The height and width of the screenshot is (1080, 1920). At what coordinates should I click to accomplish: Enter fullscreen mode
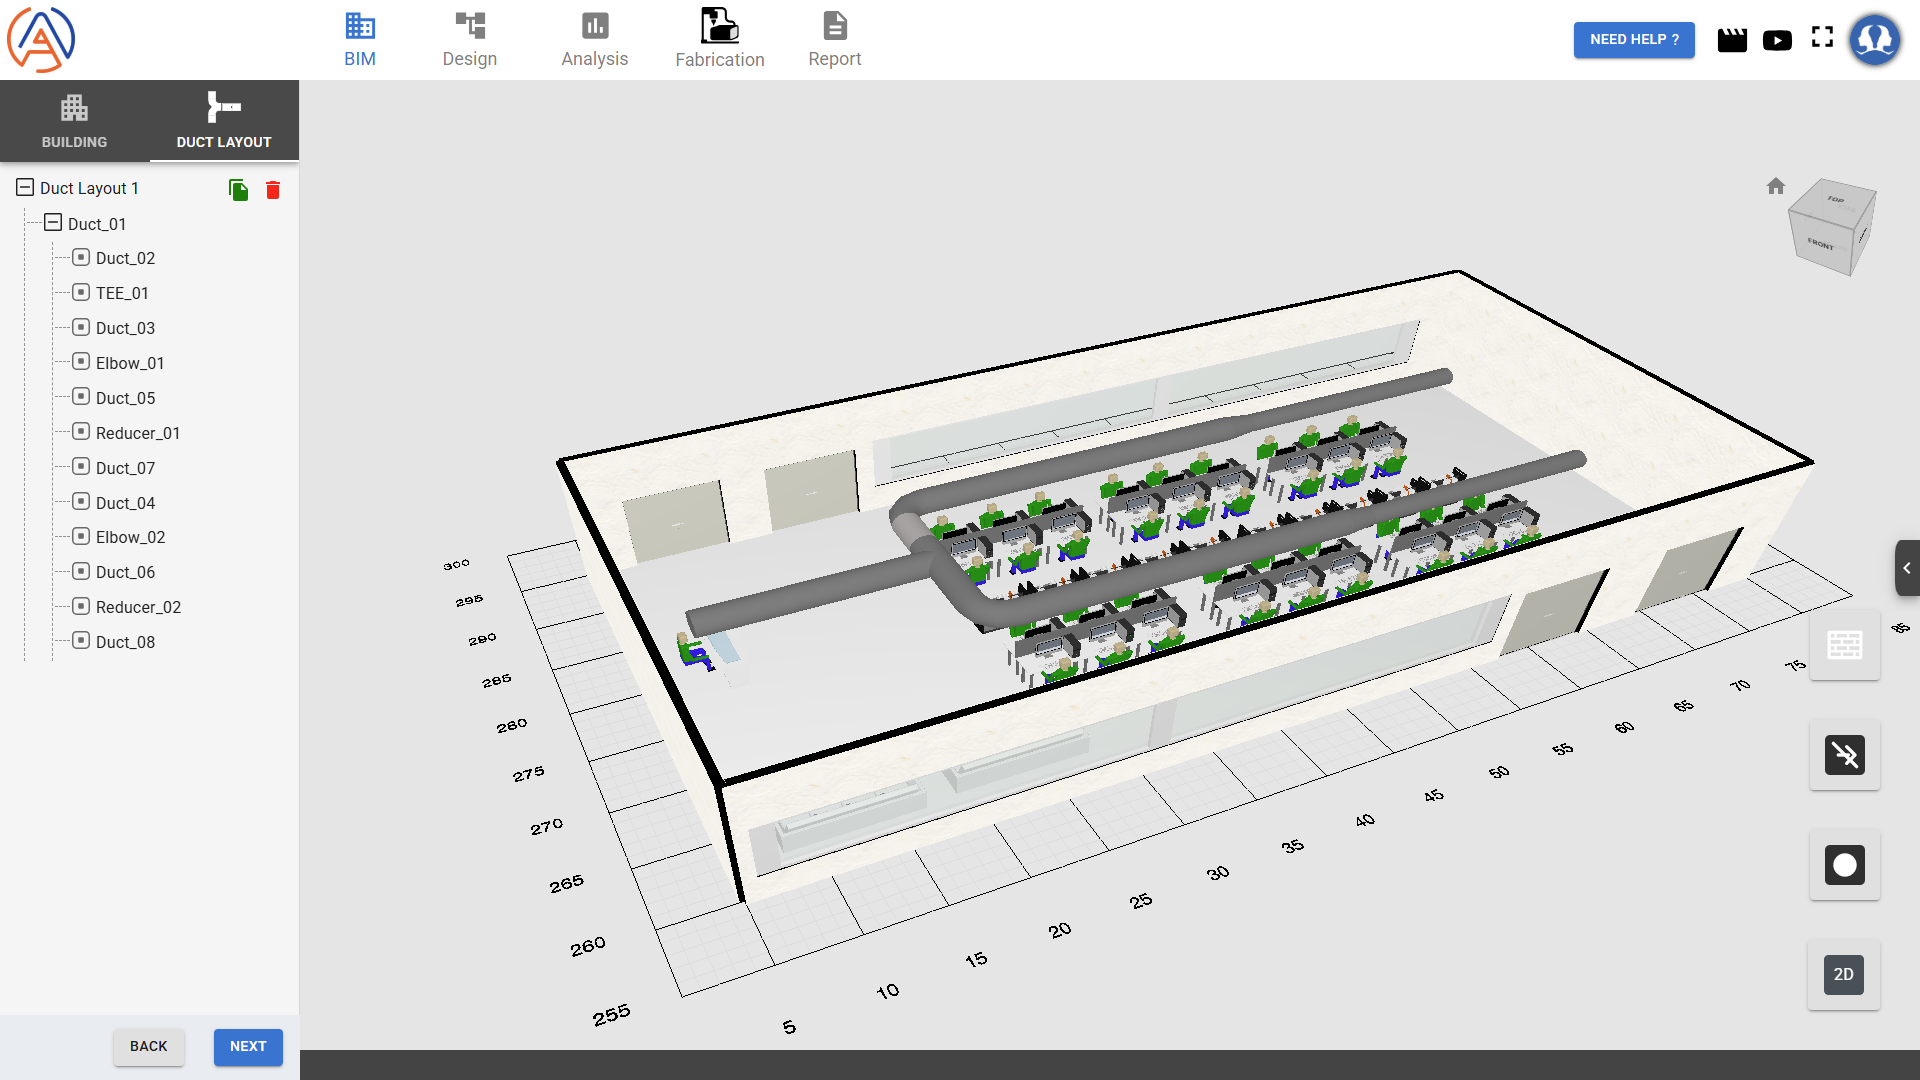(1823, 38)
